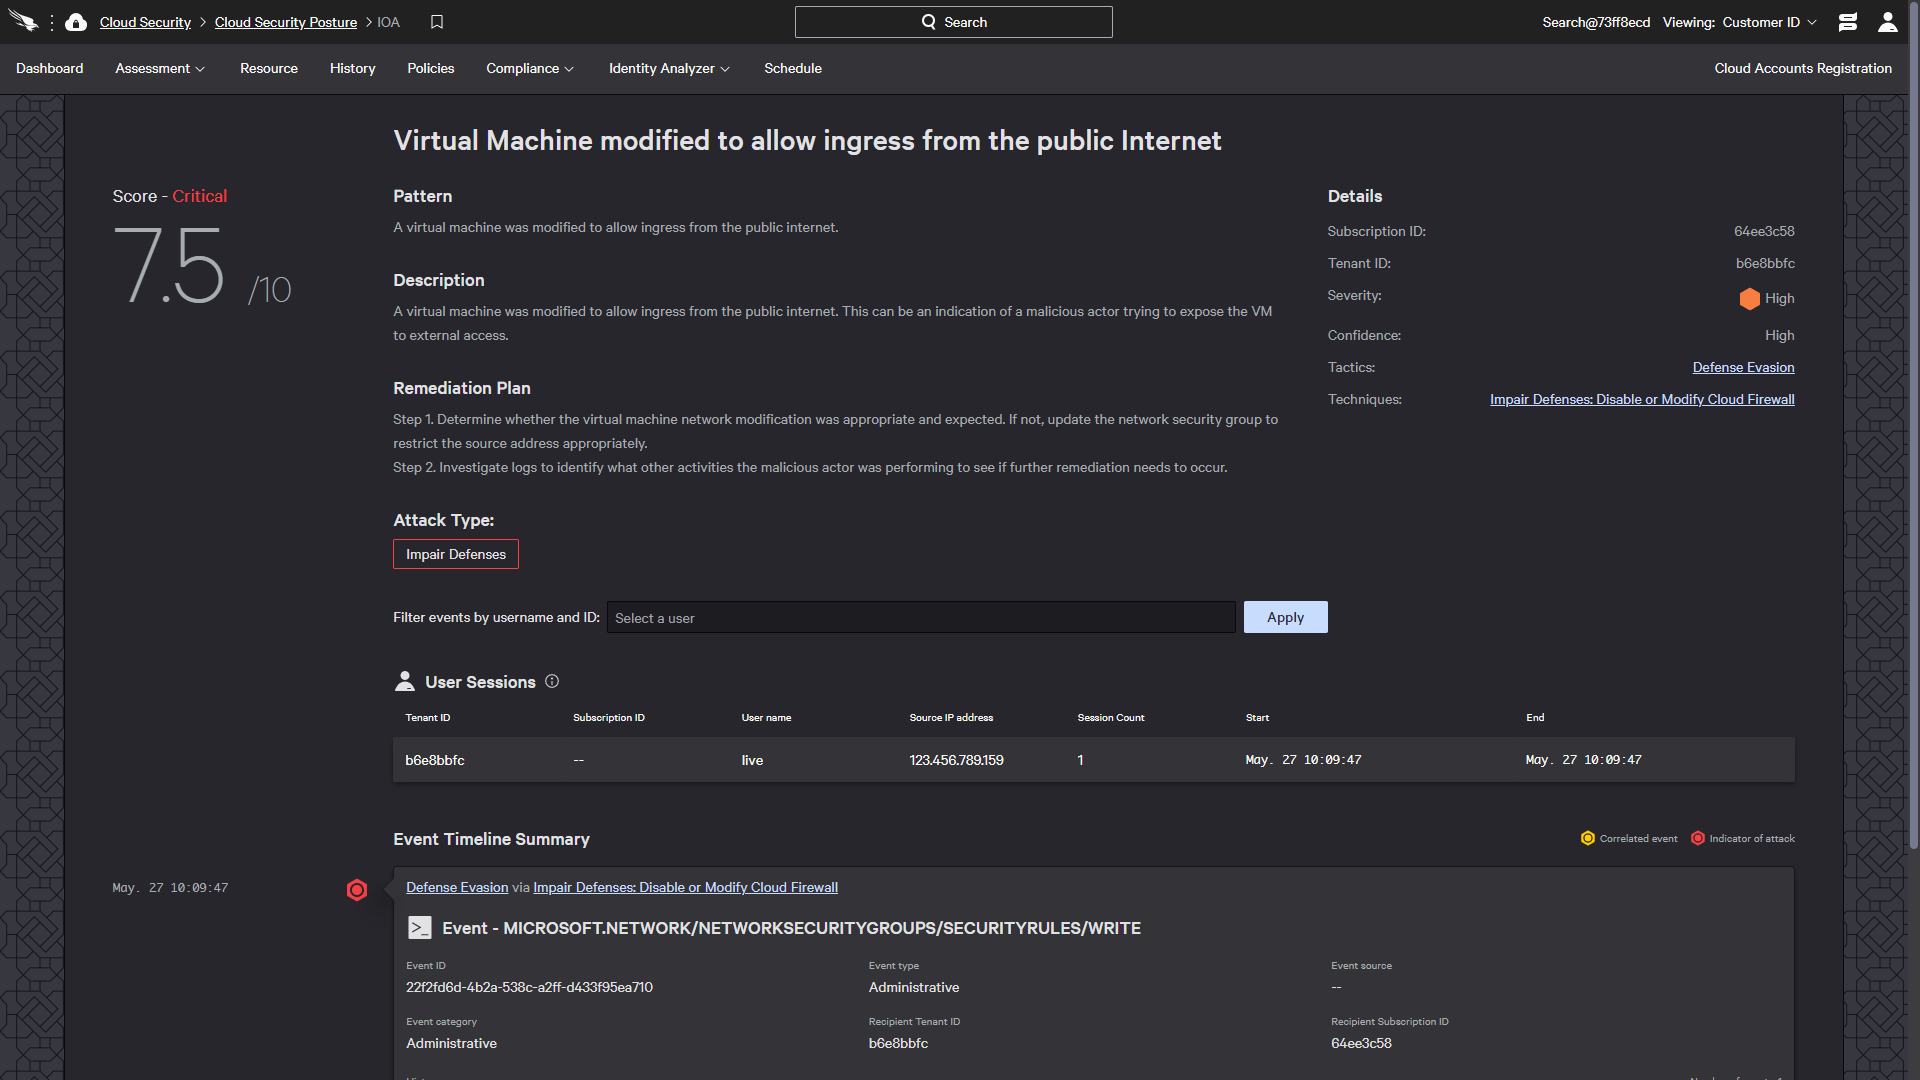The height and width of the screenshot is (1080, 1920).
Task: Open Defense Evasion tactic link in Details
Action: point(1743,367)
